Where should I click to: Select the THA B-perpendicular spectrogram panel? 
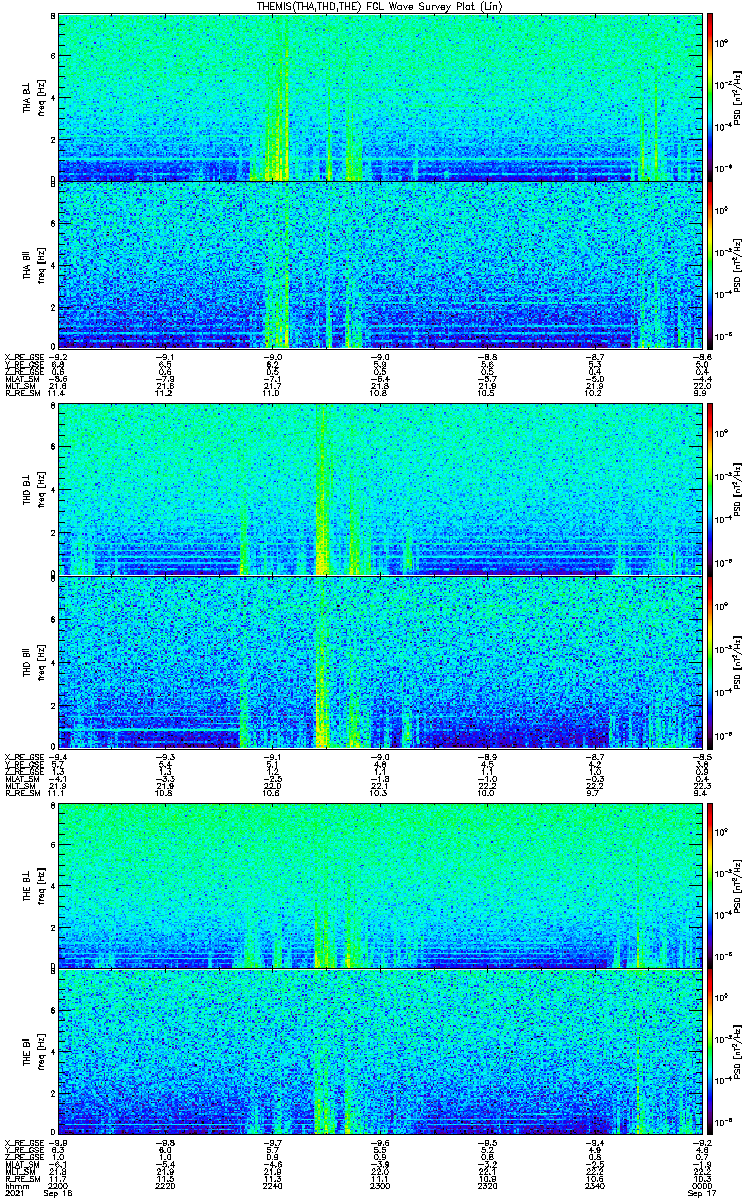[x=380, y=97]
